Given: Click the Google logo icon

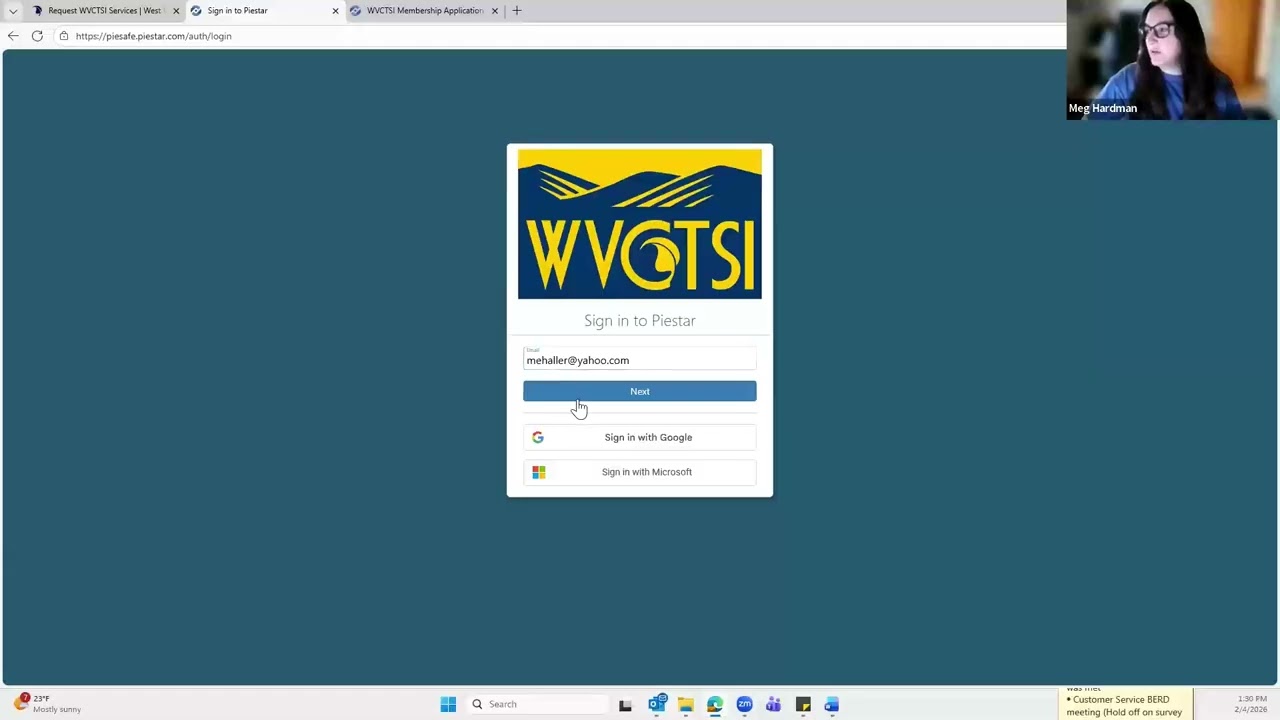Looking at the screenshot, I should click(538, 437).
